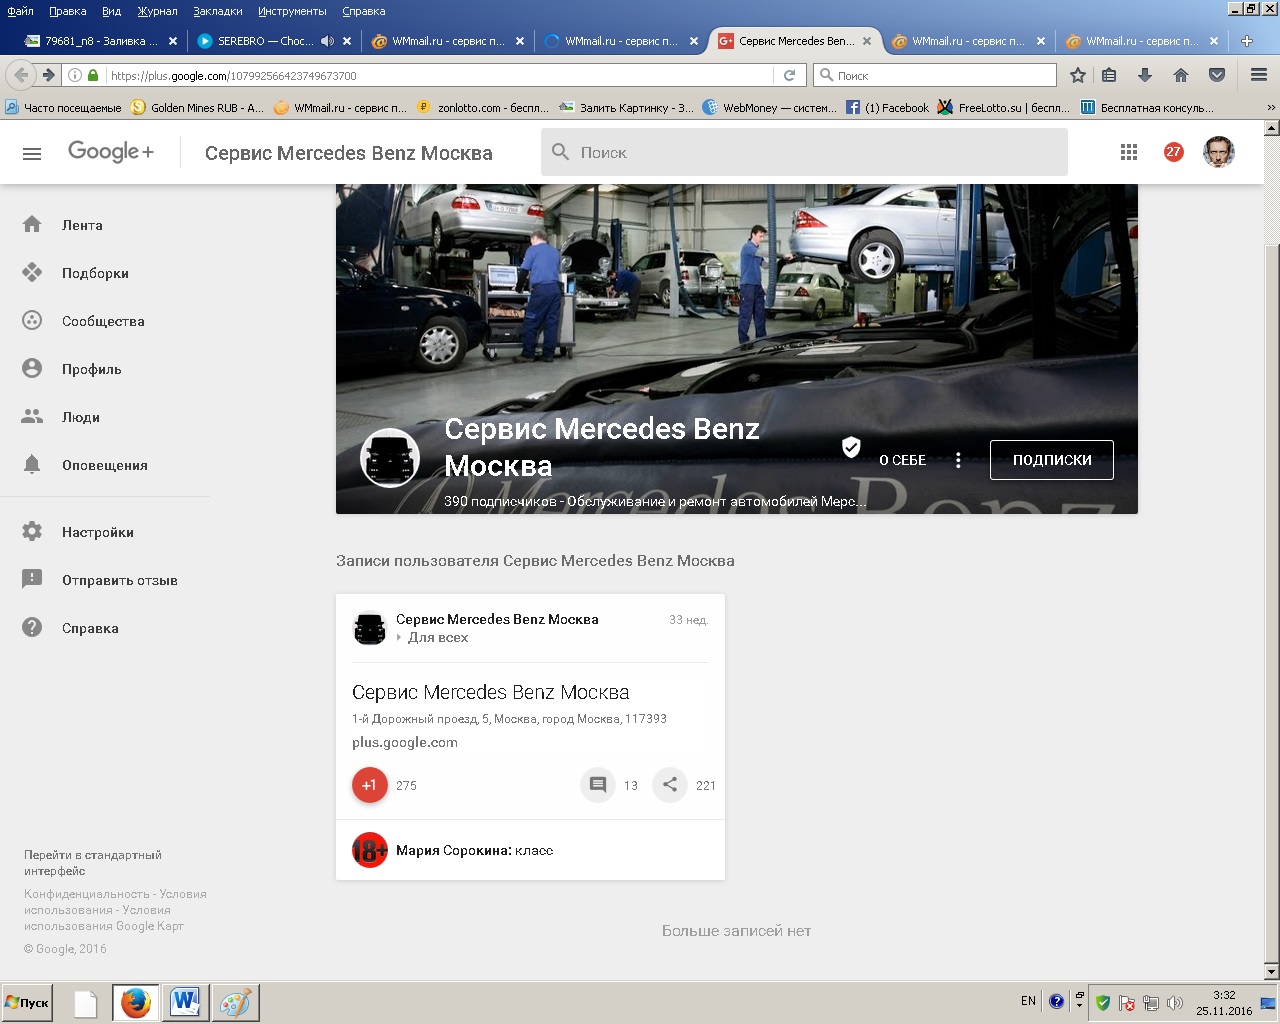
Task: Mute audio on the SEREBRO tab
Action: [327, 41]
